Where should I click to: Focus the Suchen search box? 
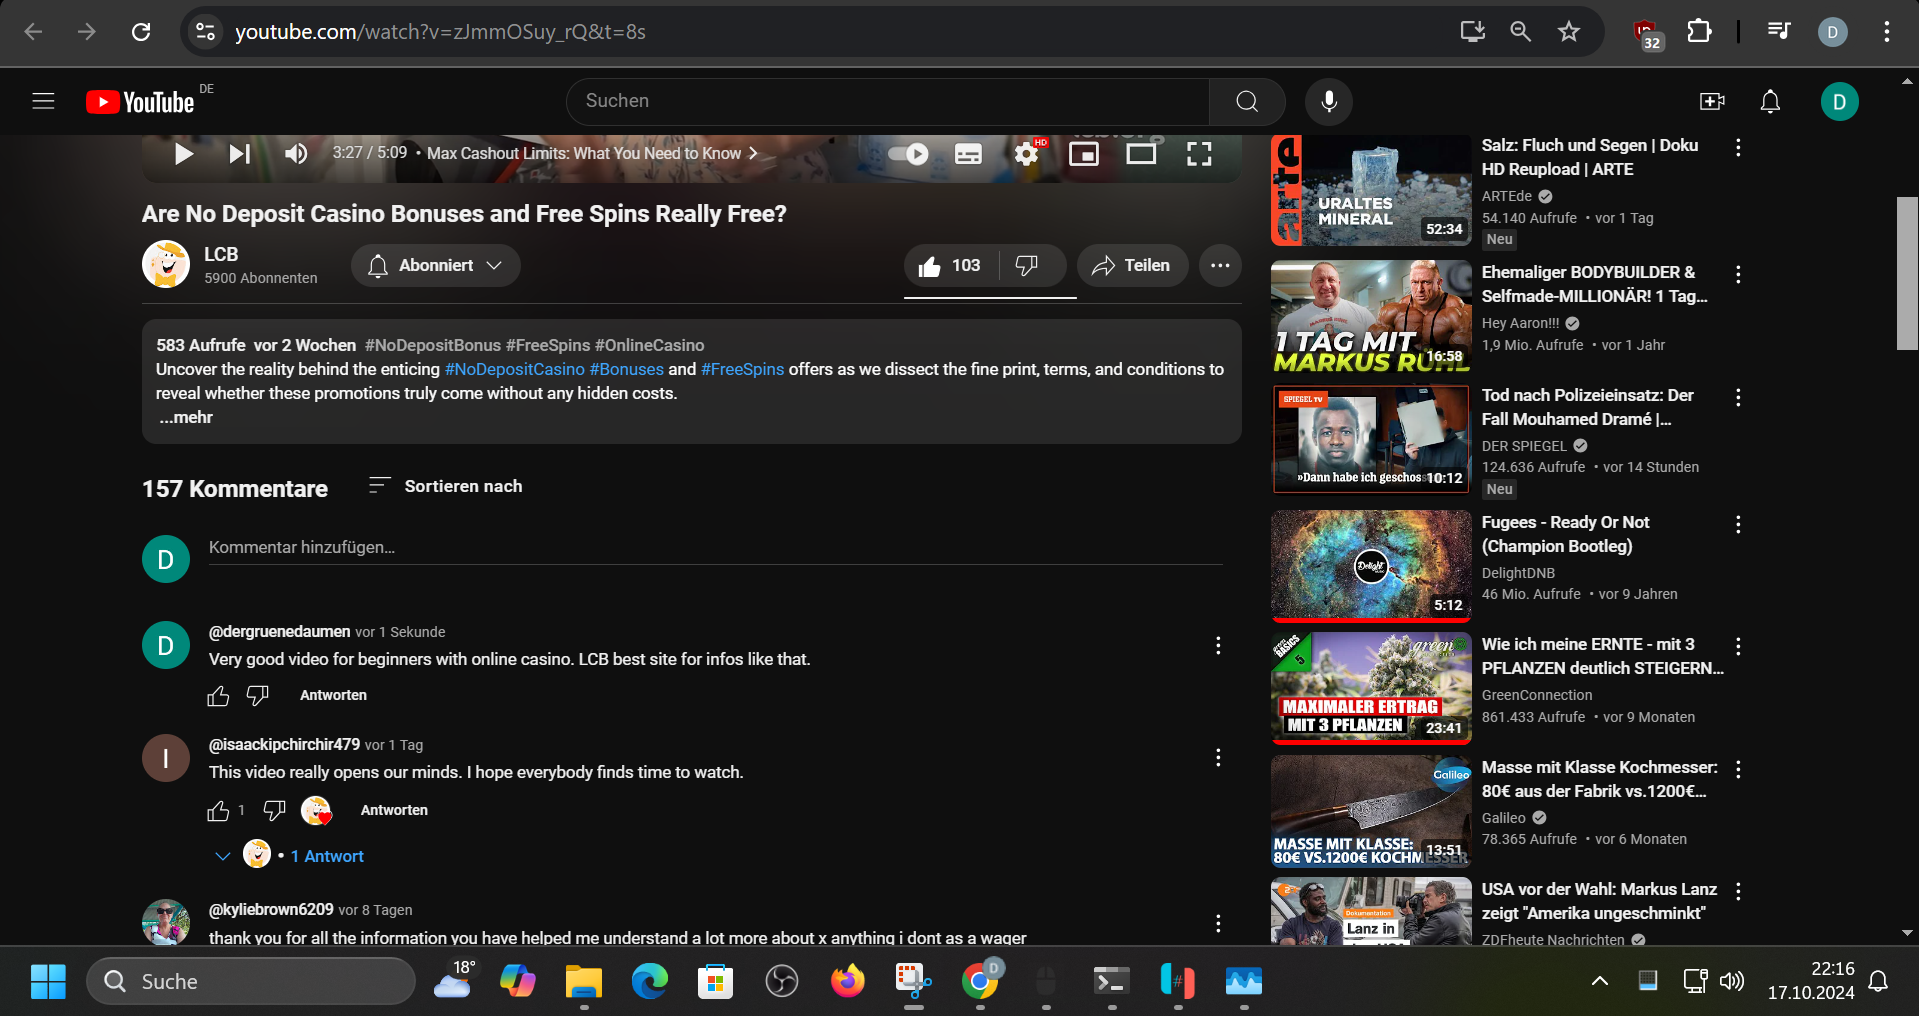click(888, 101)
